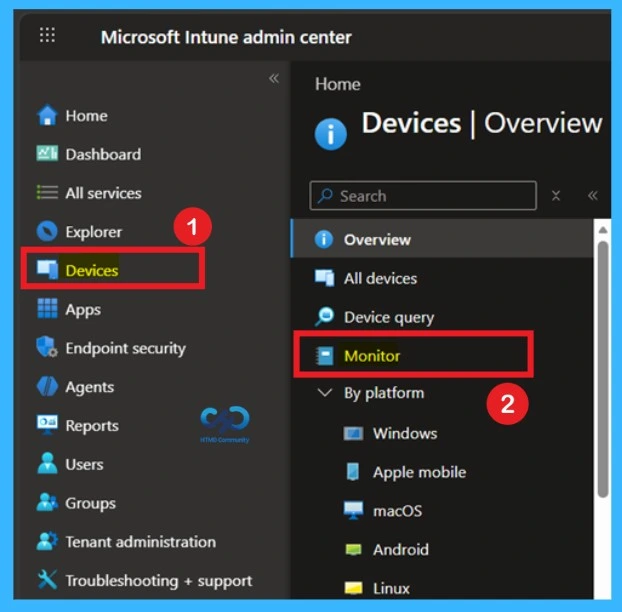The image size is (622, 612).
Task: Click the Troubleshooting + support tools icon
Action: pyautogui.click(x=47, y=580)
